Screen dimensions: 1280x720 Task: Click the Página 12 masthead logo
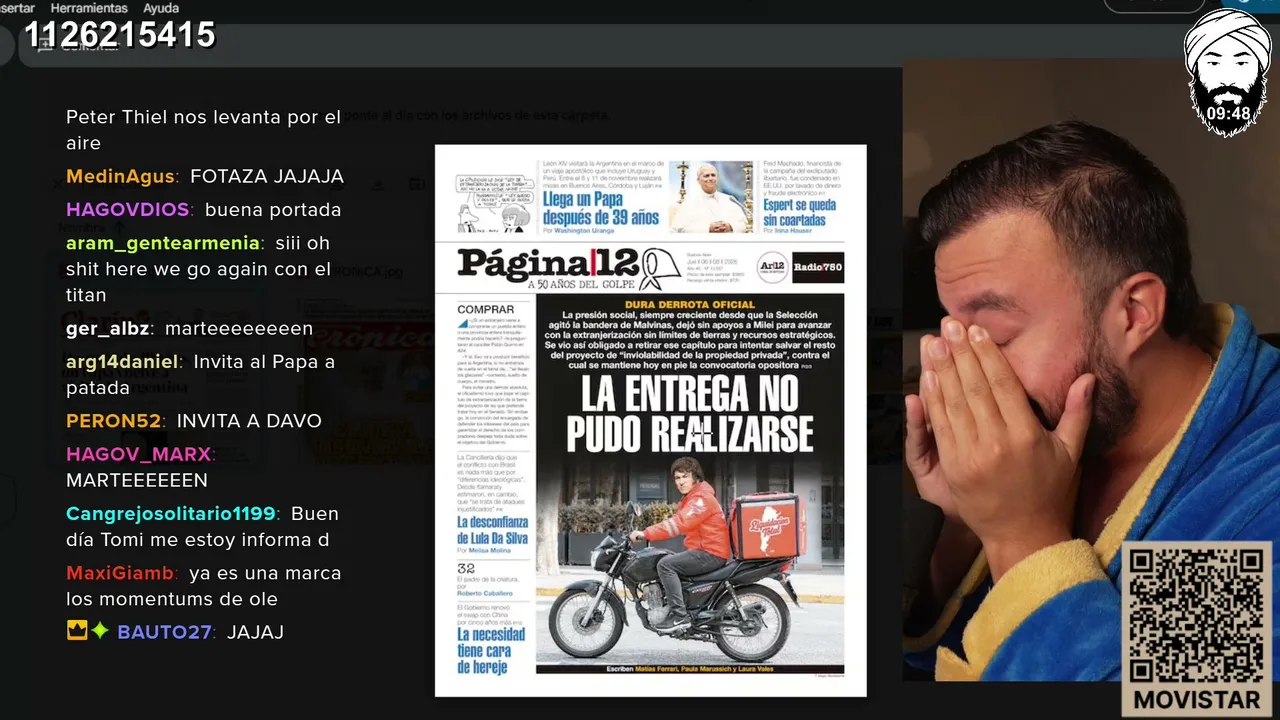pos(547,264)
